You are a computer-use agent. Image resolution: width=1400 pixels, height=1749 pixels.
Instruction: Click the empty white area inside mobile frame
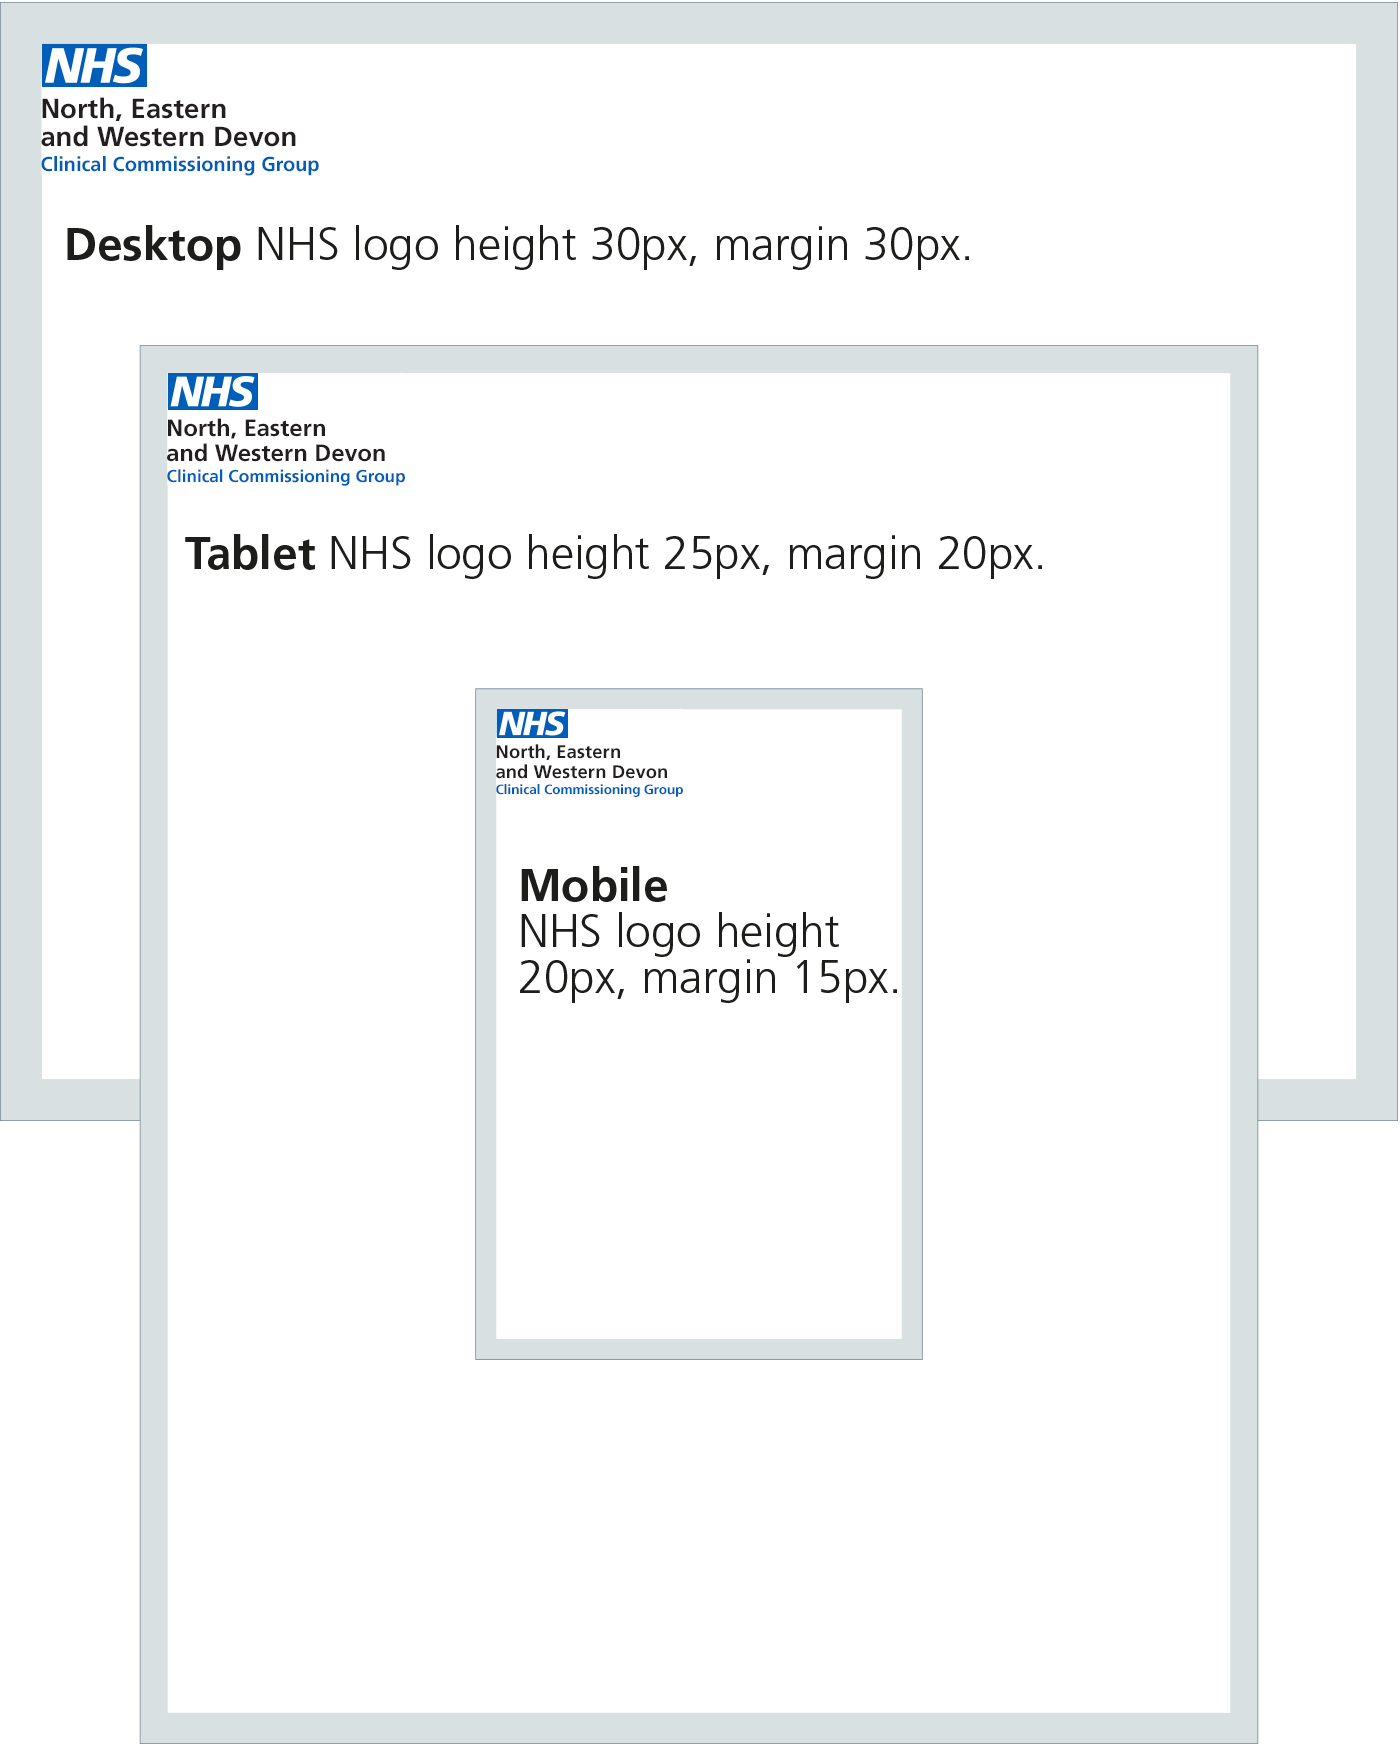point(699,1170)
